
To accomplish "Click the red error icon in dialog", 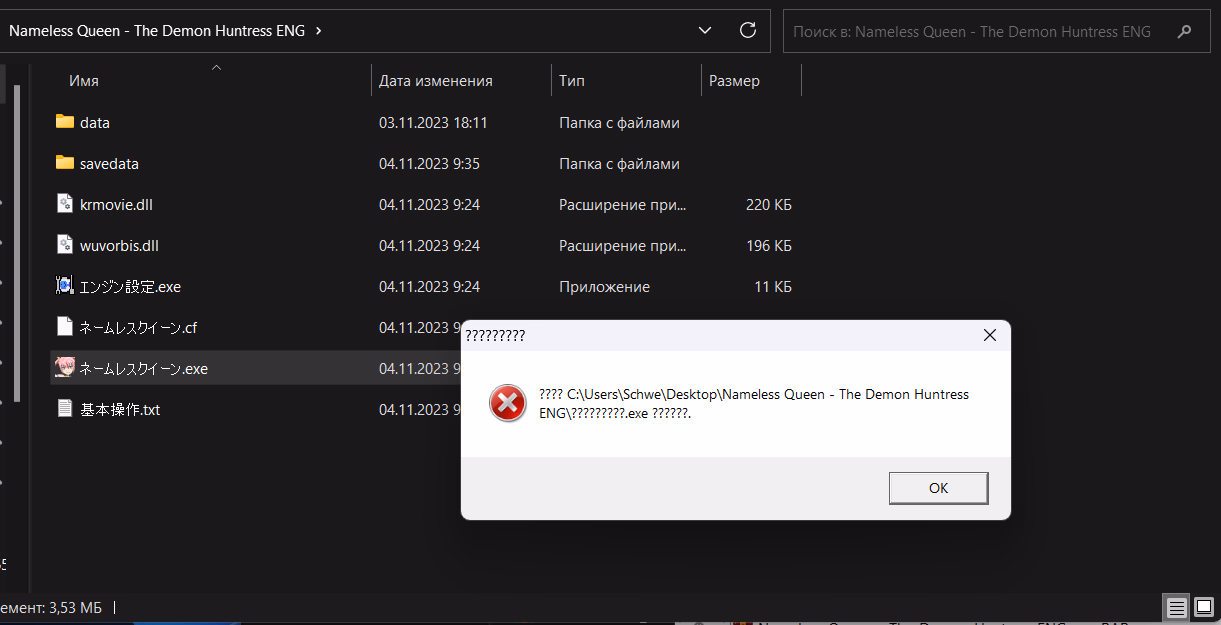I will (x=508, y=404).
